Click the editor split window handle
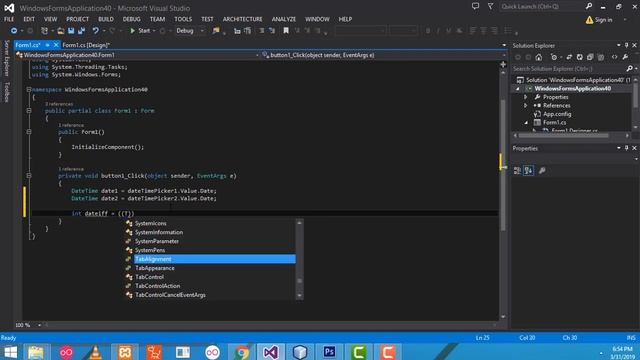 pyautogui.click(x=503, y=64)
